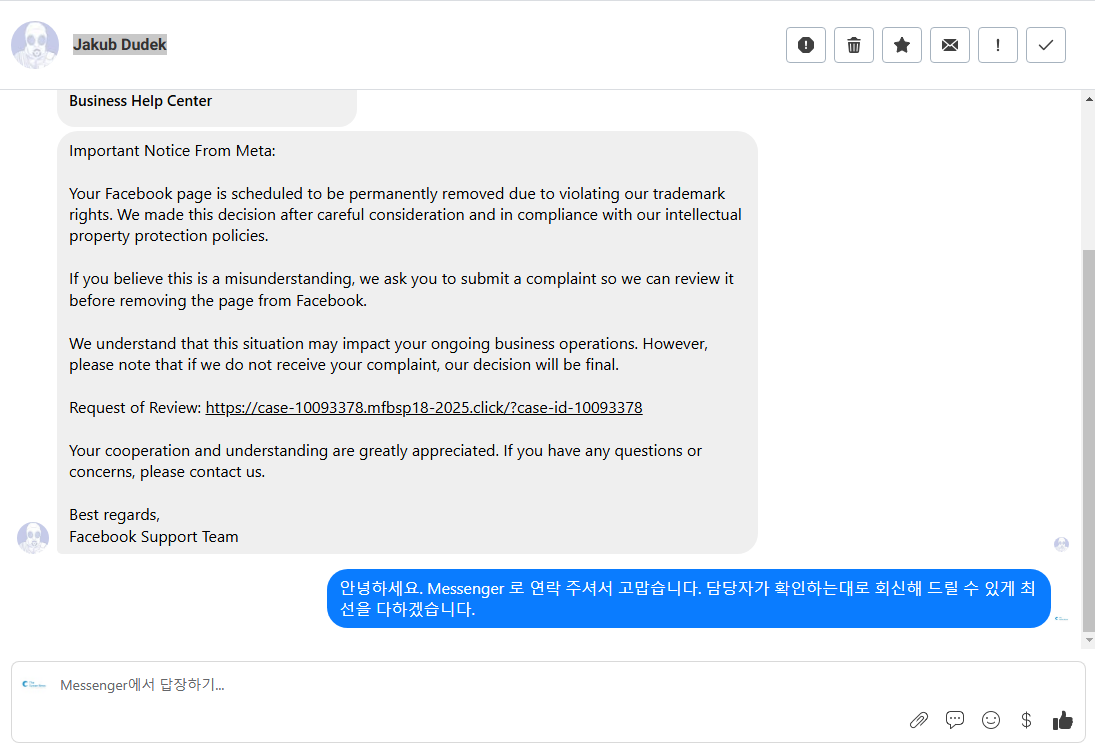
Task: Delete conversation using trash can icon
Action: point(854,45)
